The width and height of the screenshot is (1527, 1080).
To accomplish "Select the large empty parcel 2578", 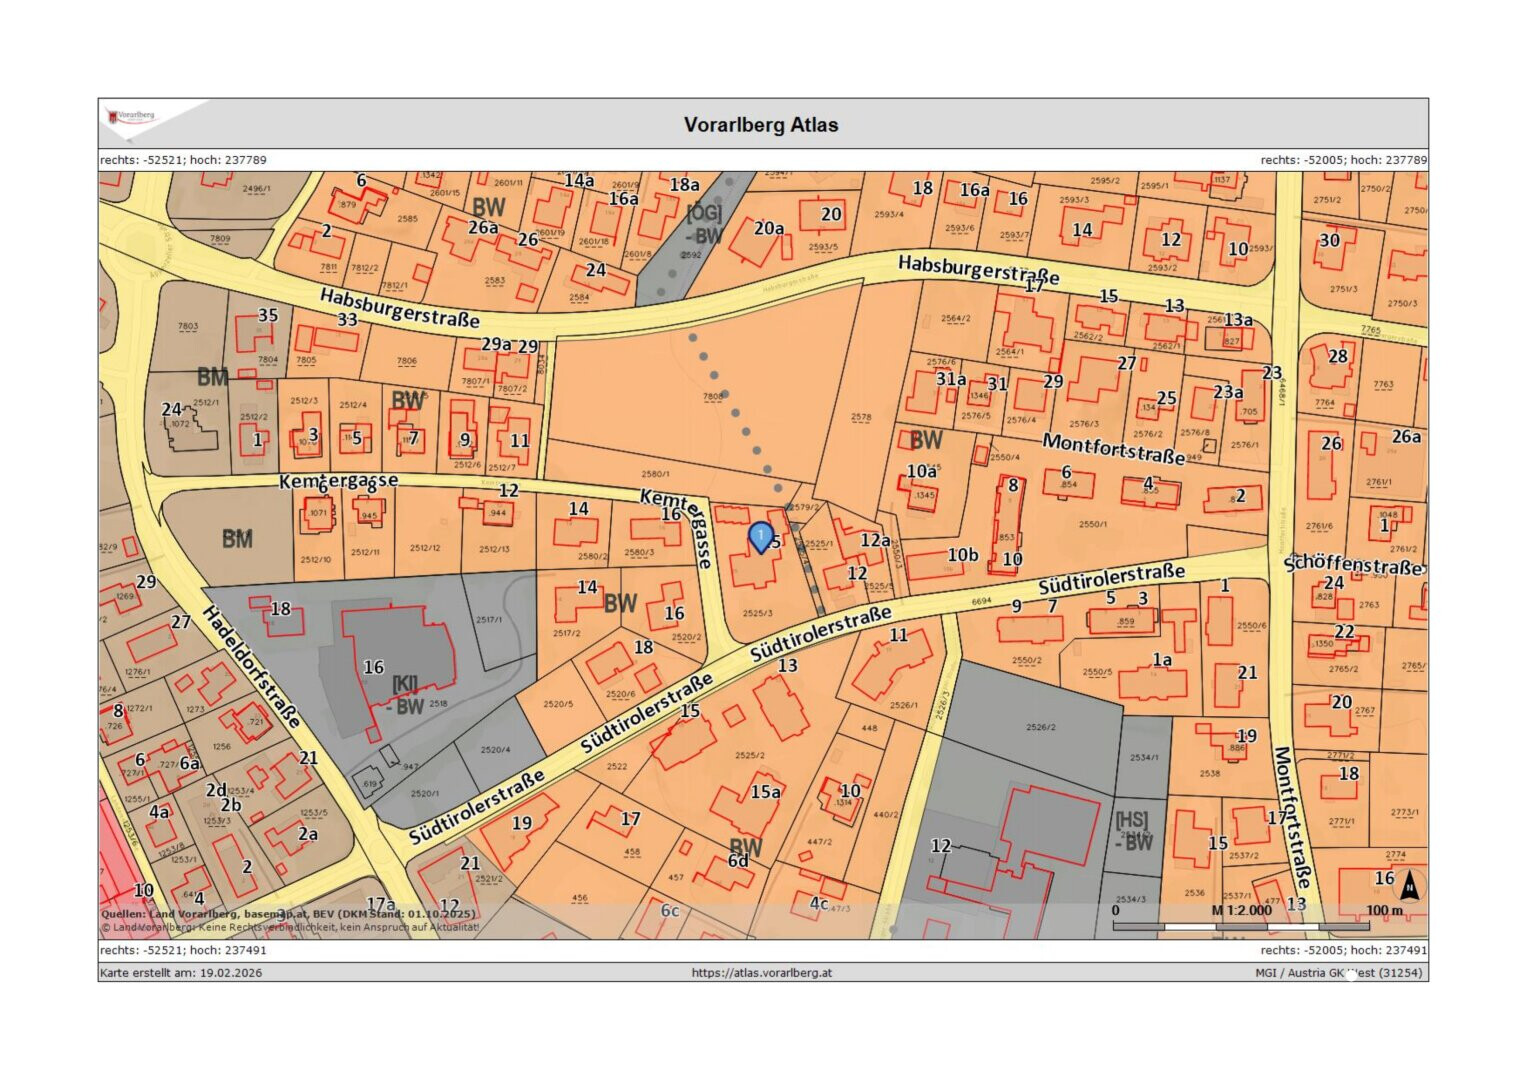I will coord(860,418).
